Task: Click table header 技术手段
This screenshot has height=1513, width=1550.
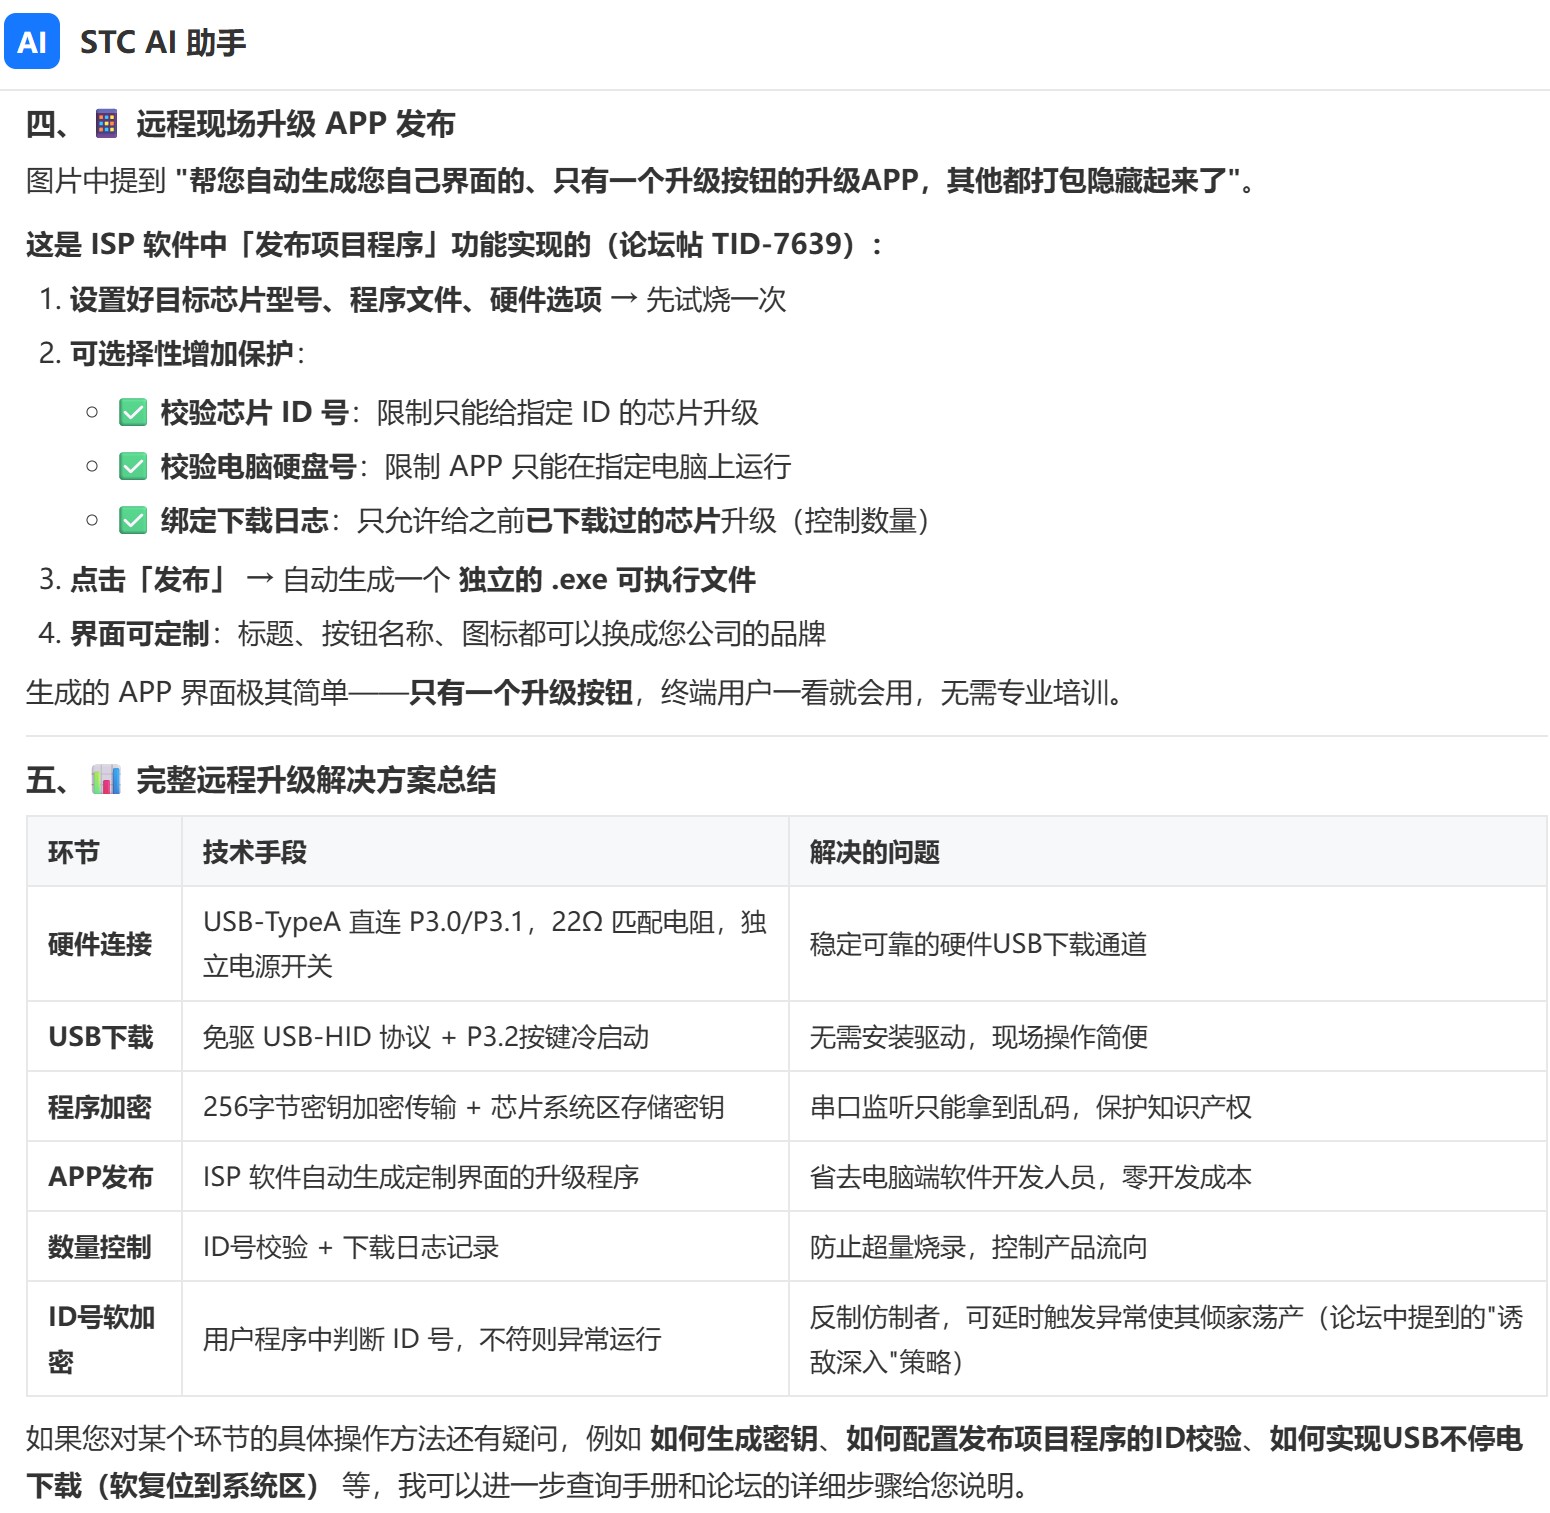Action: 255,852
